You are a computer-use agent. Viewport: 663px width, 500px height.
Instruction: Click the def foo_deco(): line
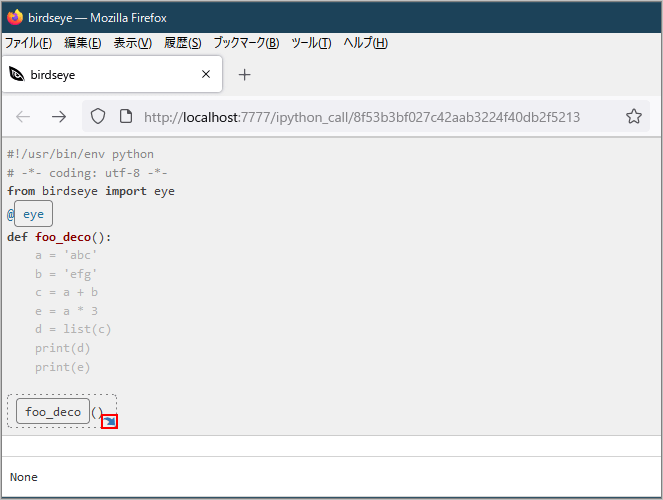point(59,237)
